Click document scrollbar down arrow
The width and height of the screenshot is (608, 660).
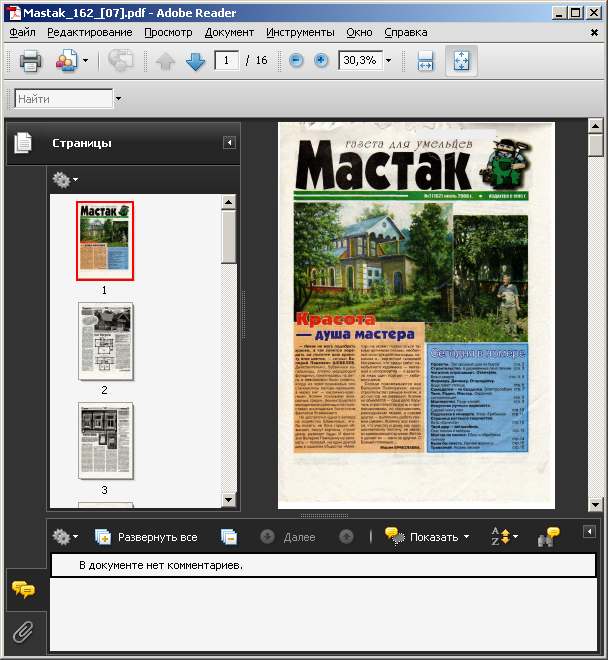click(595, 504)
